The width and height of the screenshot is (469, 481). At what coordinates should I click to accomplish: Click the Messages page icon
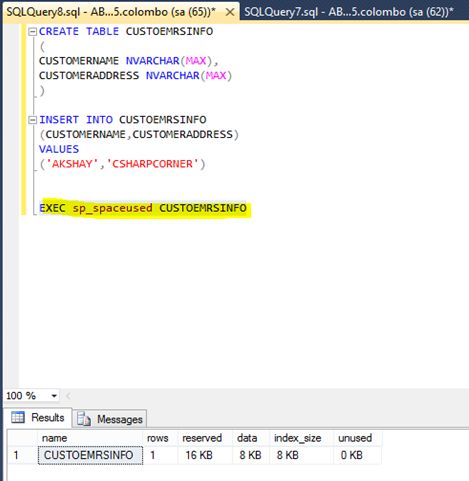coord(84,419)
